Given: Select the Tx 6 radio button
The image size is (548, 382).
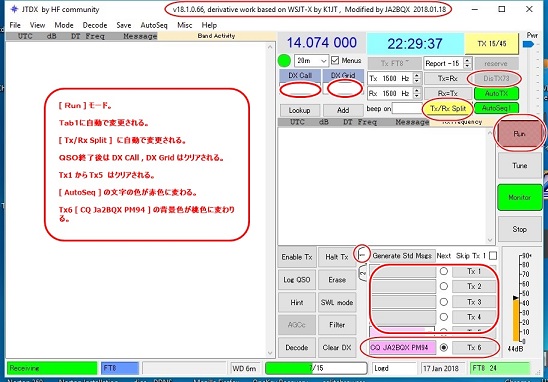Looking at the screenshot, I should [444, 347].
